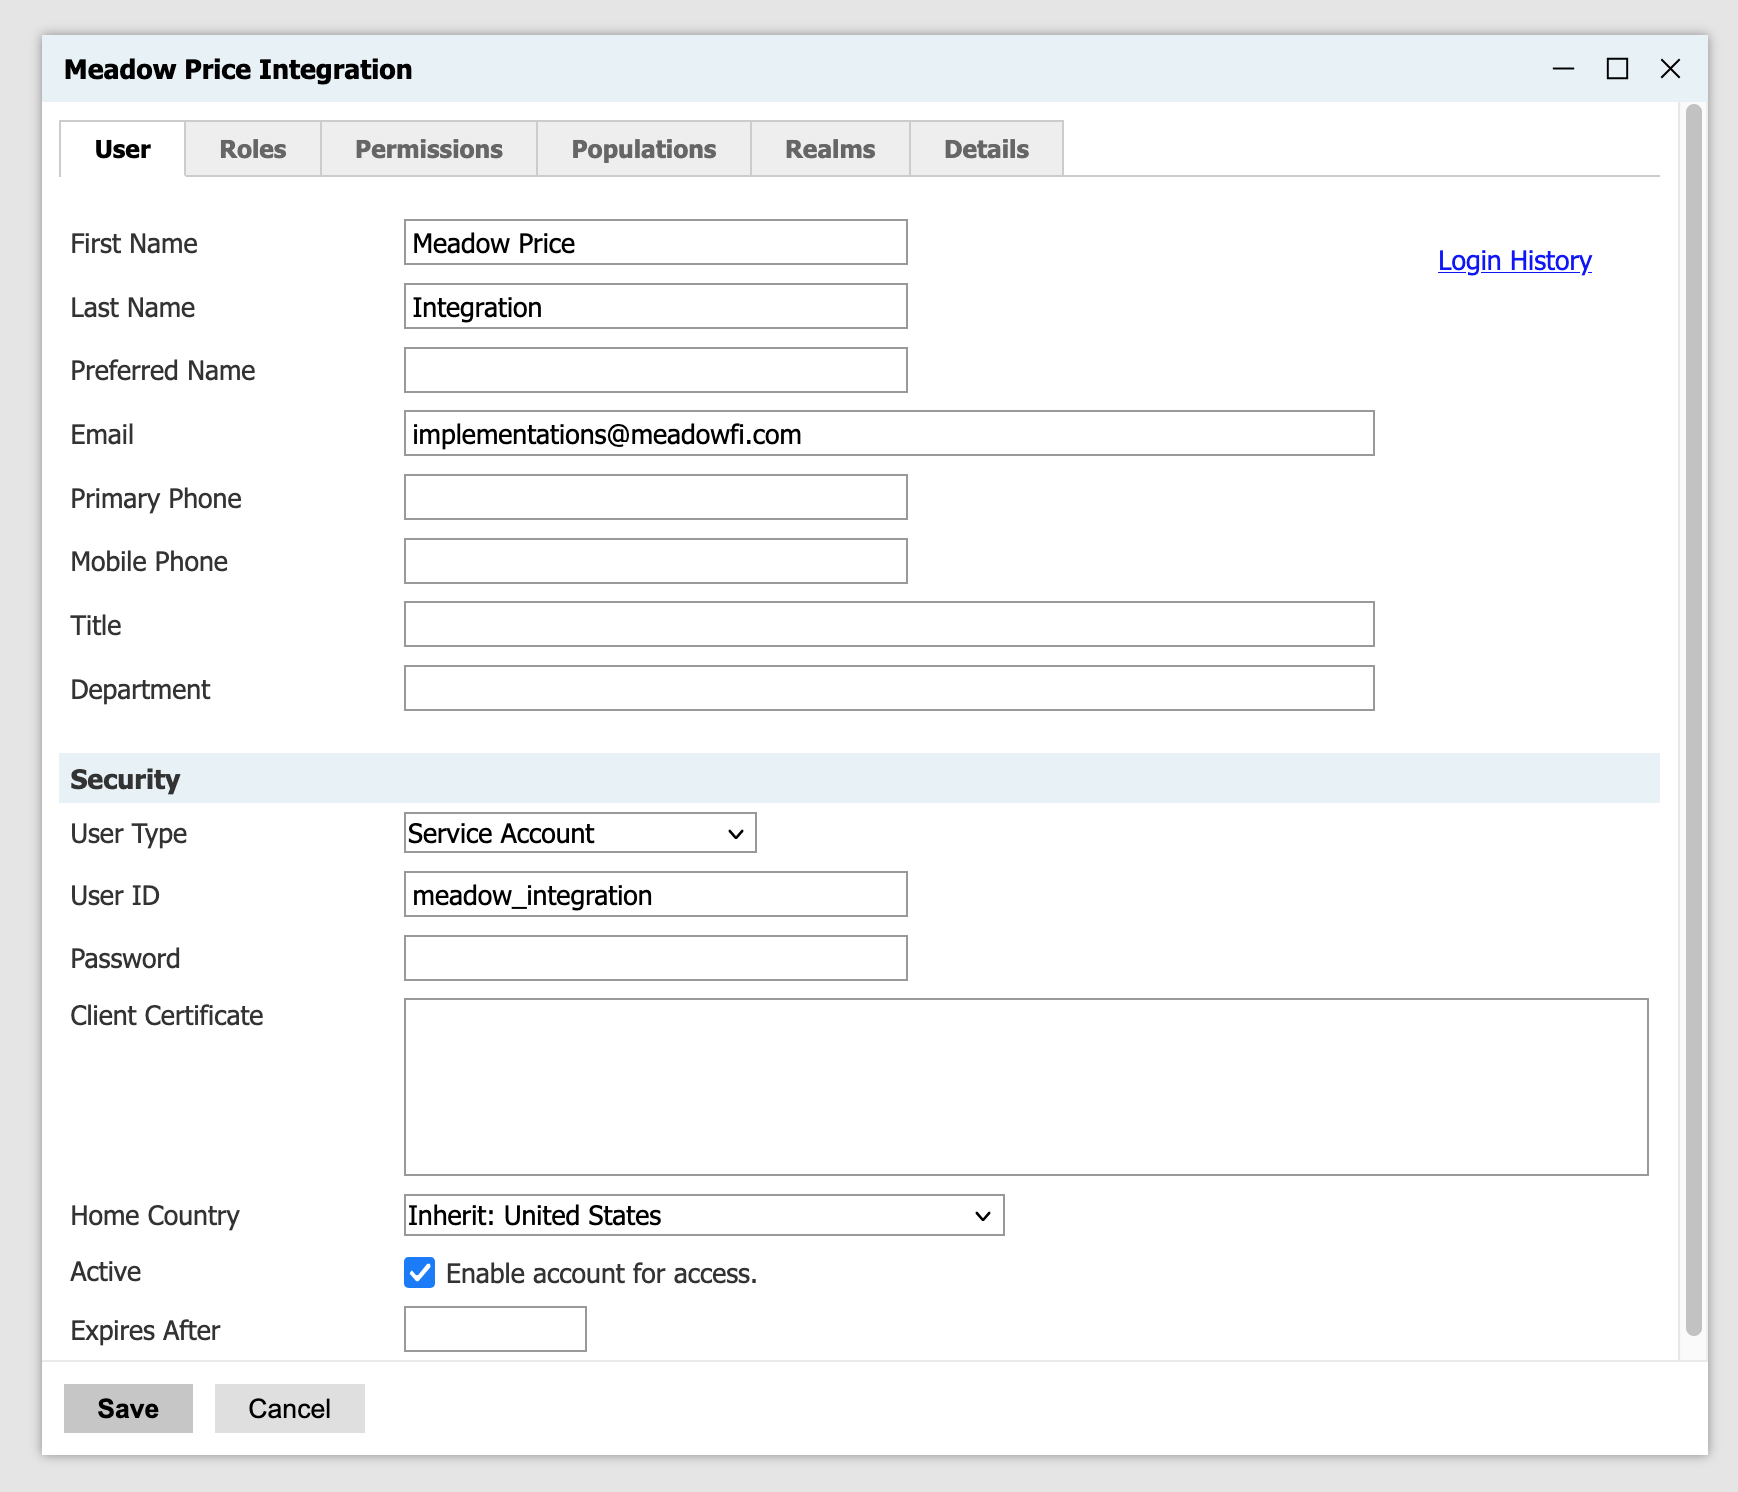Switch to the Roles tab
This screenshot has width=1738, height=1492.
point(253,149)
